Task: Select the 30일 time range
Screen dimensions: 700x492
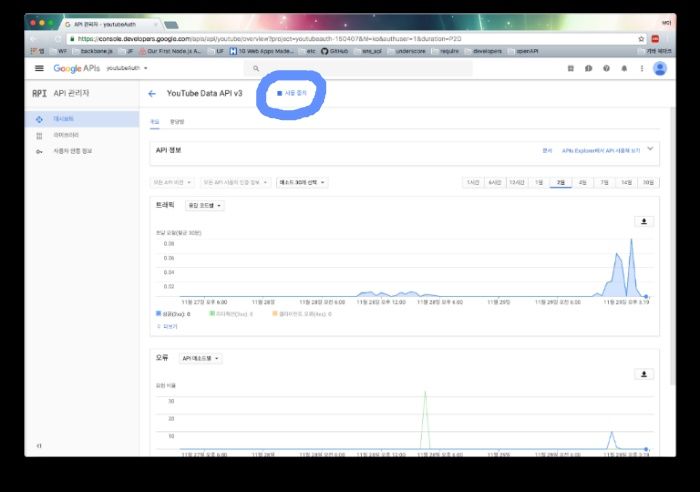Action: point(648,182)
